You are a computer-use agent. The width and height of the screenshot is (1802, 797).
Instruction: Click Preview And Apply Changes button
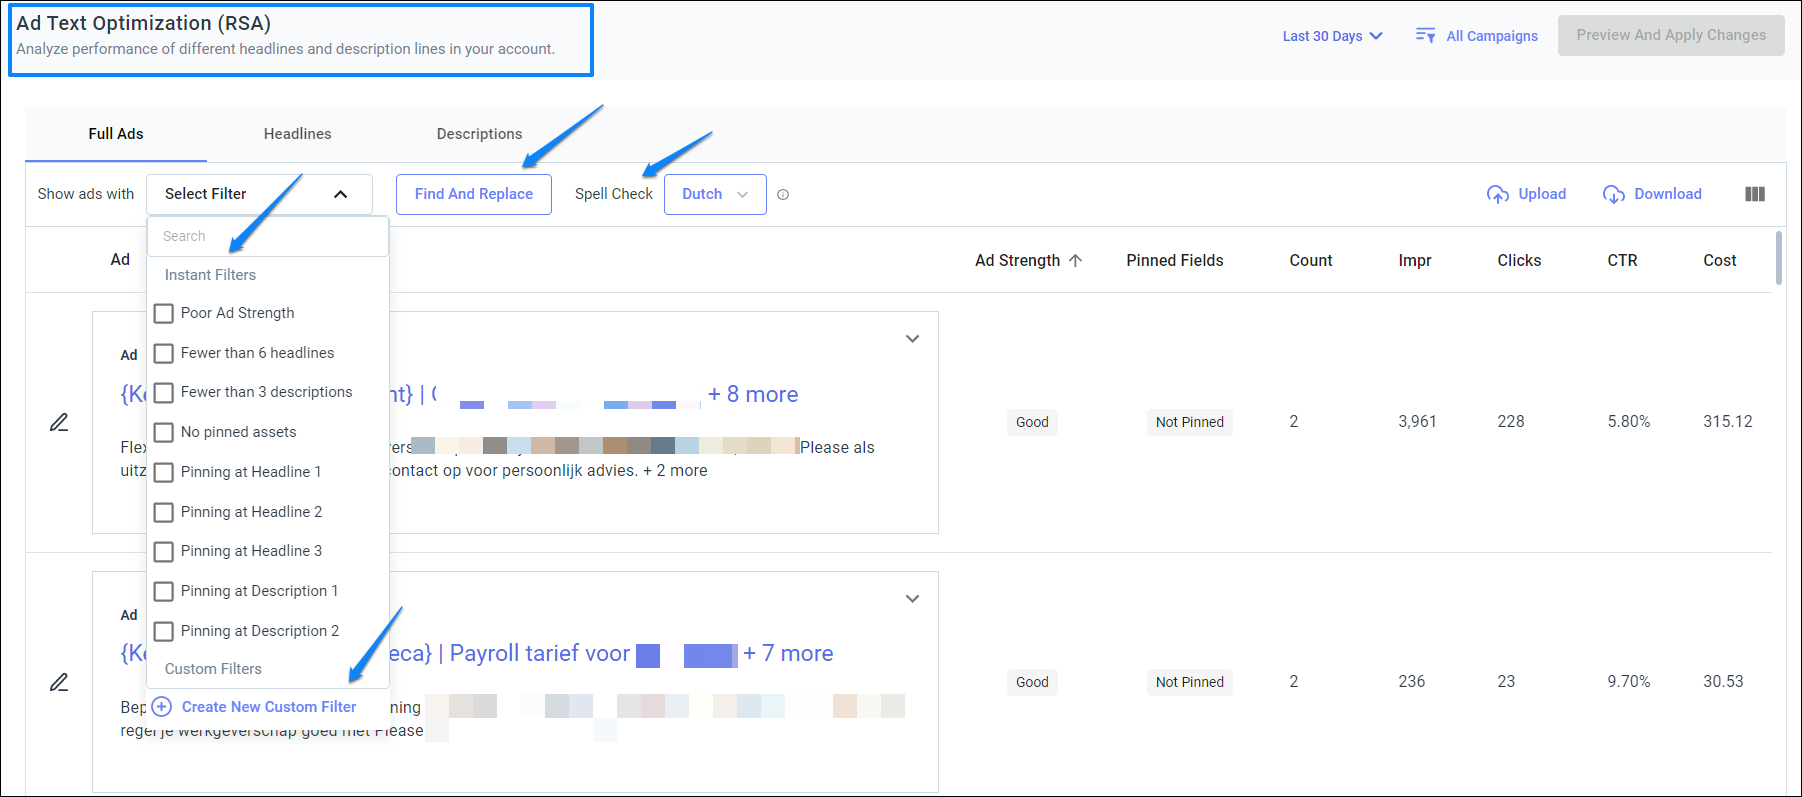pyautogui.click(x=1671, y=35)
